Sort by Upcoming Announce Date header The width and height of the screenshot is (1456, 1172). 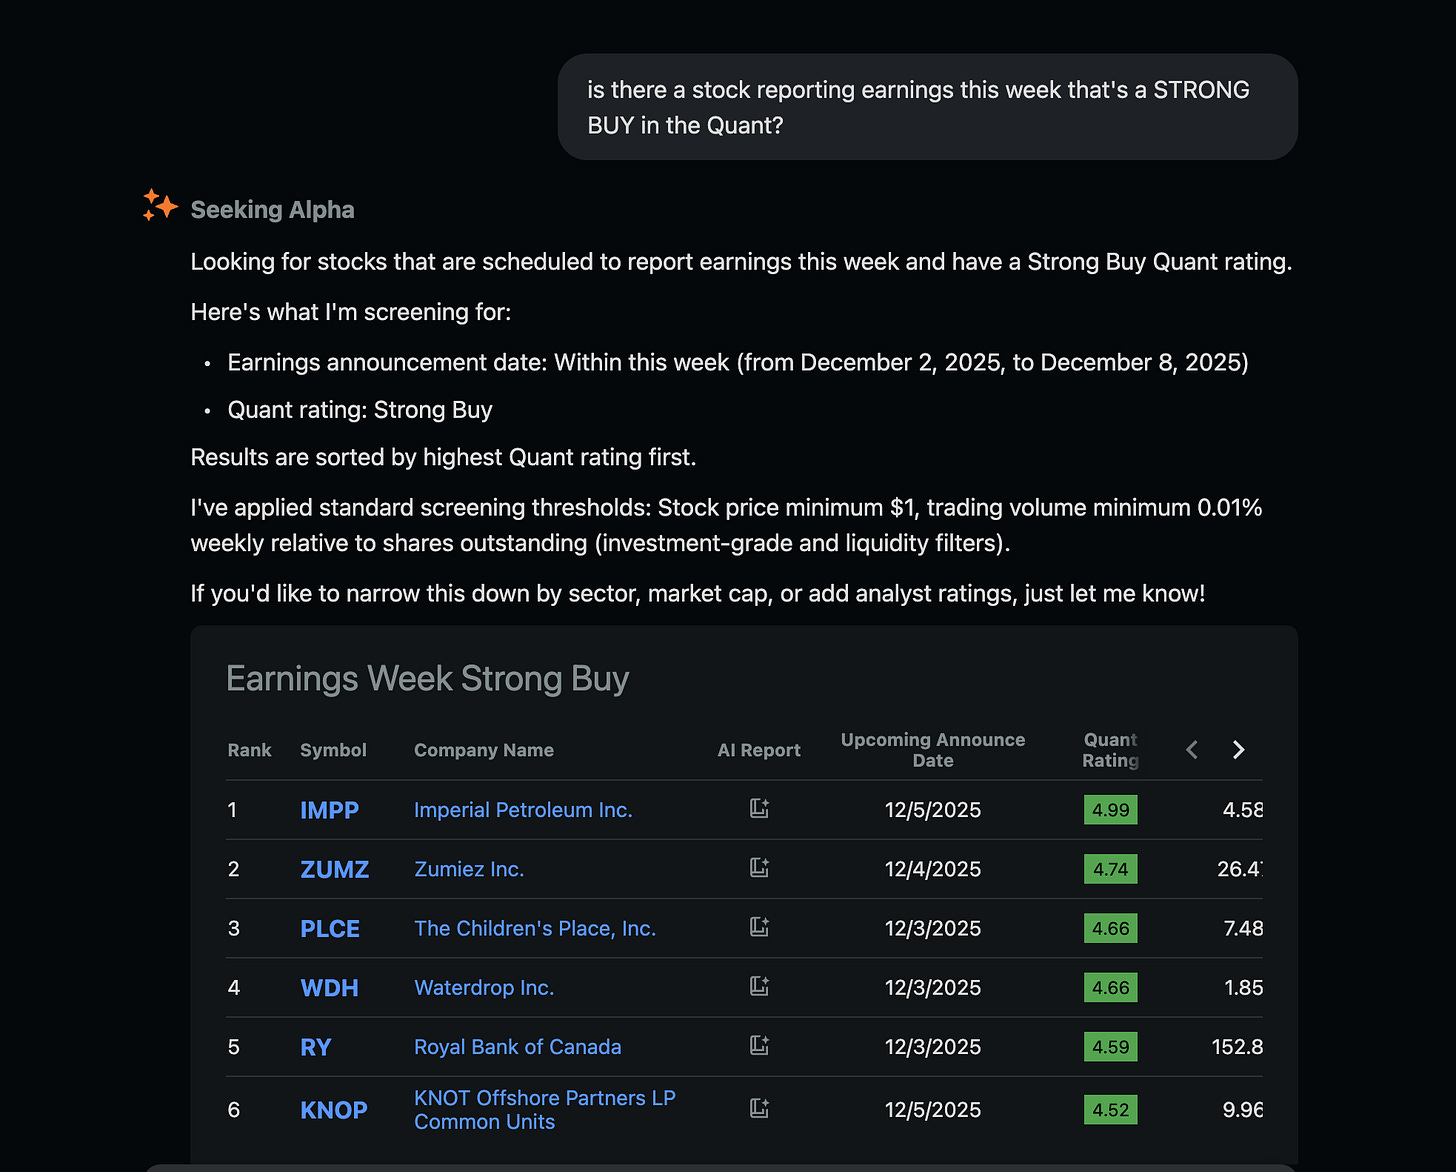point(933,750)
